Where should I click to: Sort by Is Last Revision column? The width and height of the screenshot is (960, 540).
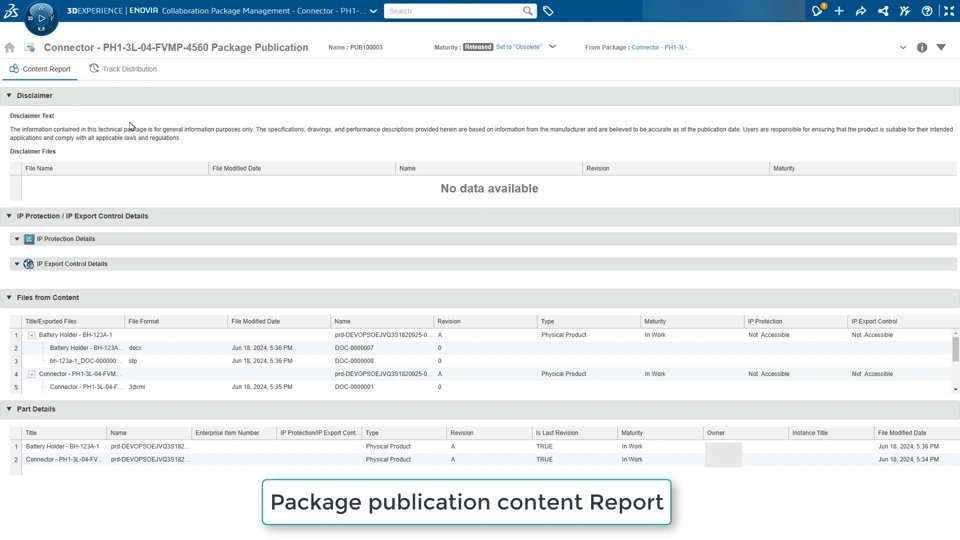pos(574,433)
